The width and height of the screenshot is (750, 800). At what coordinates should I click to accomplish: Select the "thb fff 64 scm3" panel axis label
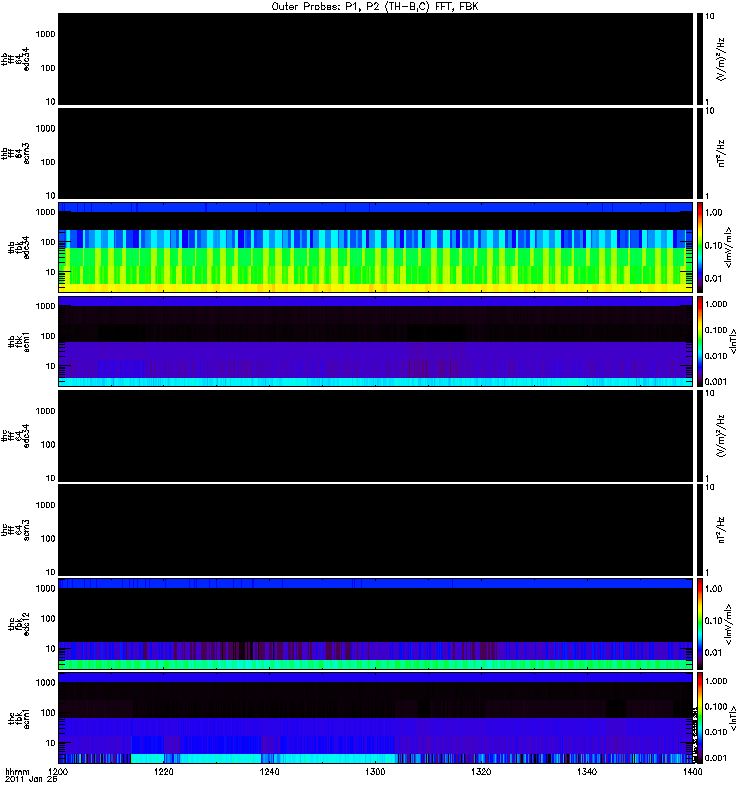coord(16,154)
